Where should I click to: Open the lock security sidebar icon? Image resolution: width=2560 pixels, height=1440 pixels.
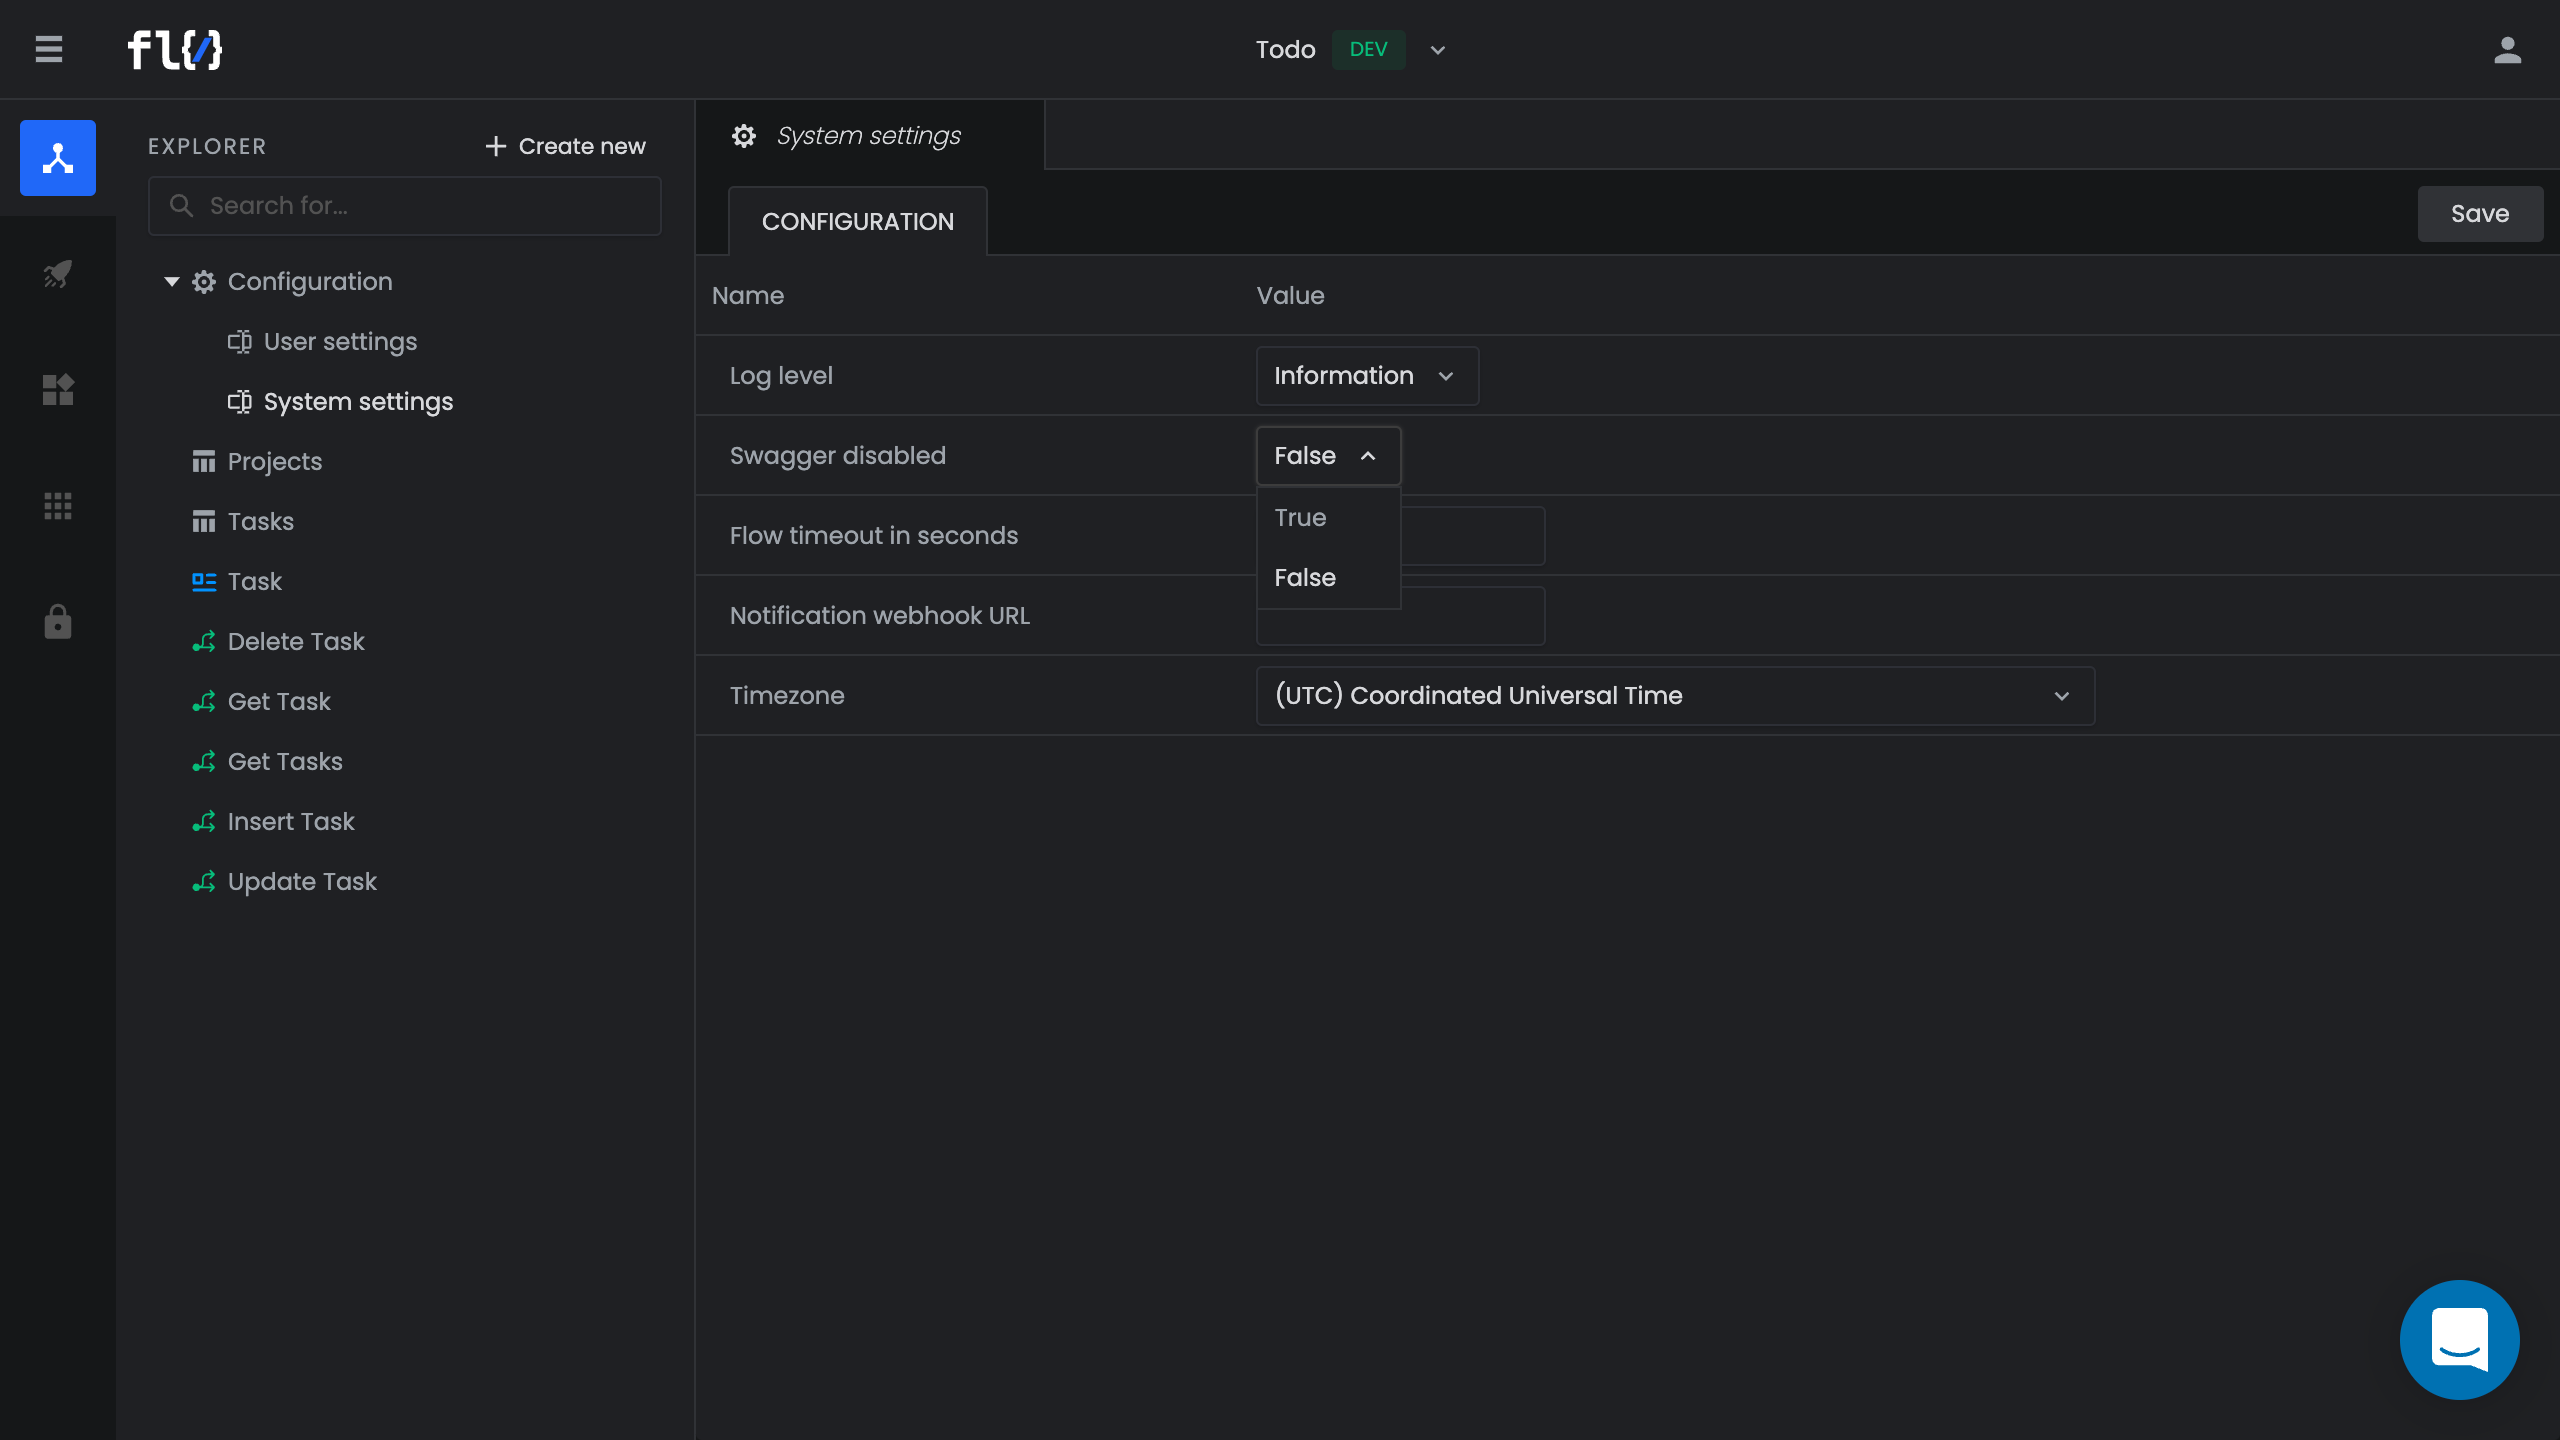pos(58,622)
